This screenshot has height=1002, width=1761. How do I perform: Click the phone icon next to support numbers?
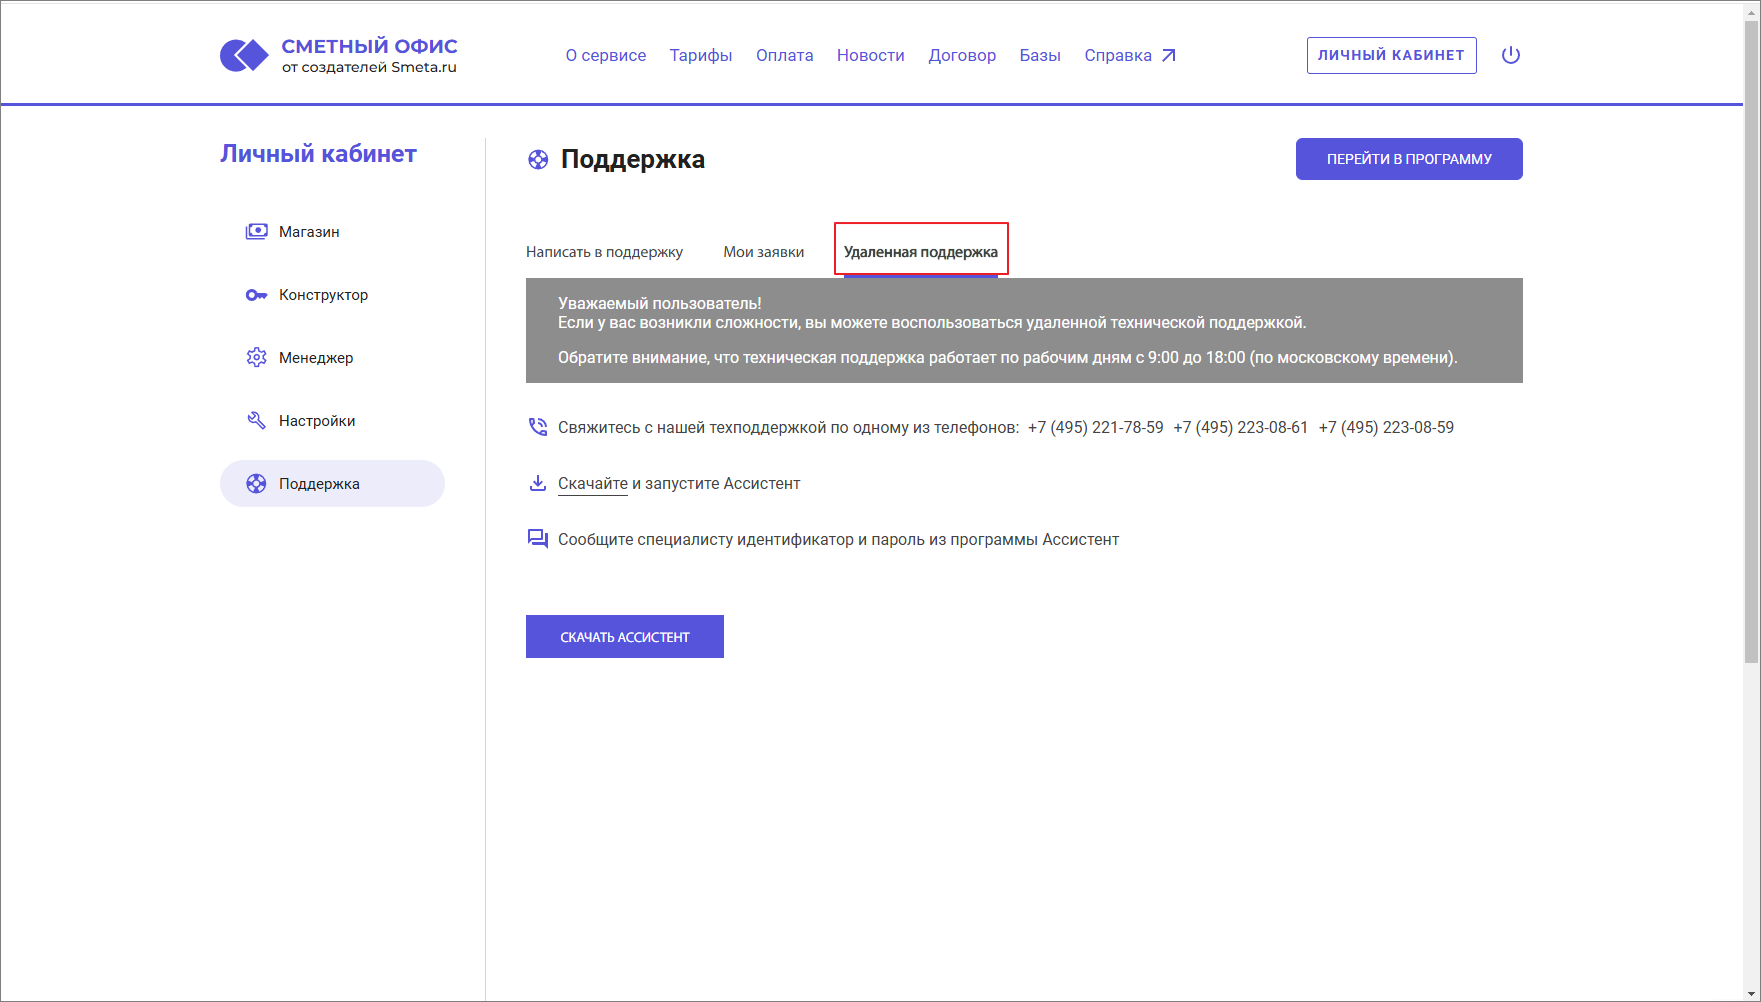pos(538,427)
